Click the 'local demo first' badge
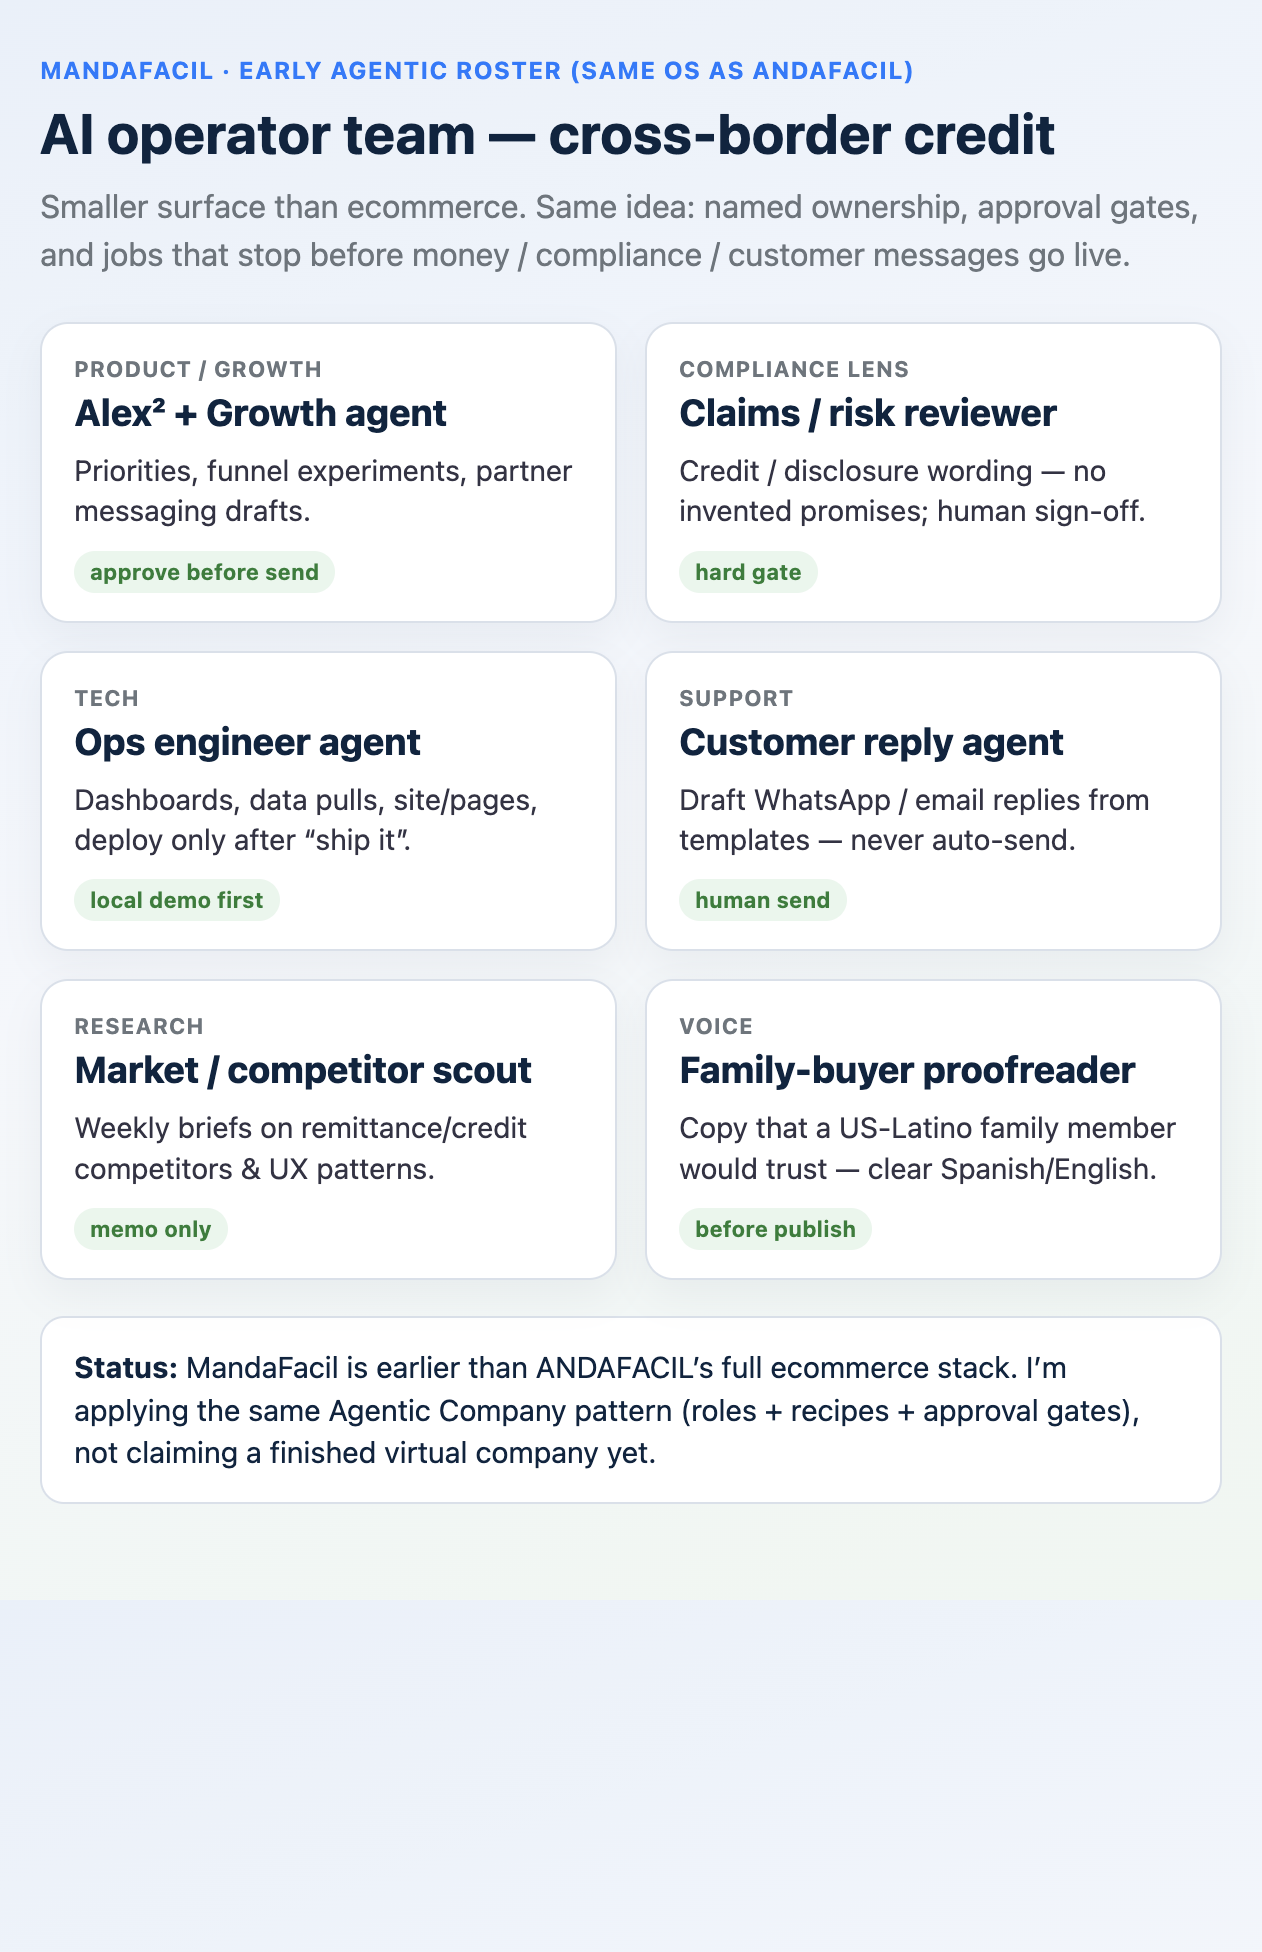This screenshot has width=1262, height=1952. click(176, 900)
